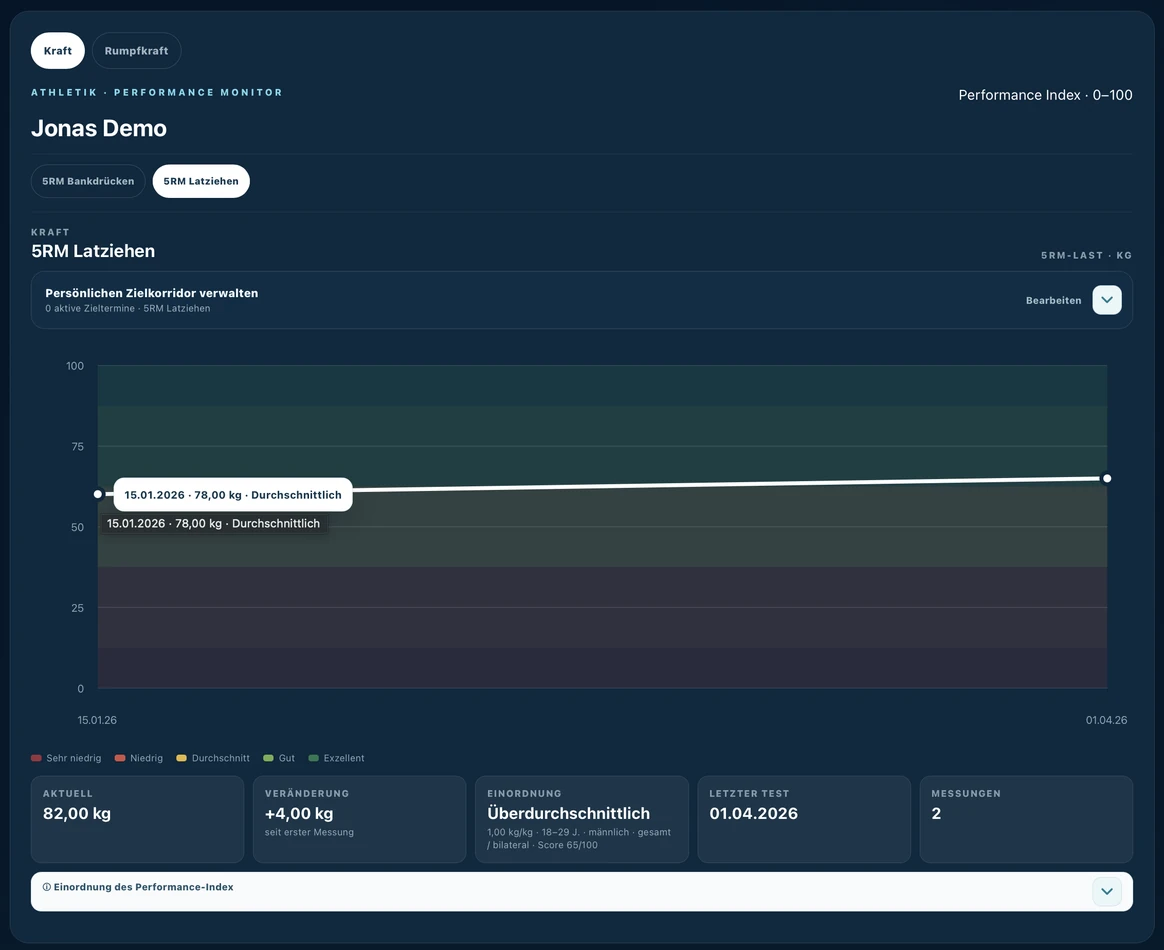Open Einordnung des Performance-Index info bar

[x=581, y=891]
